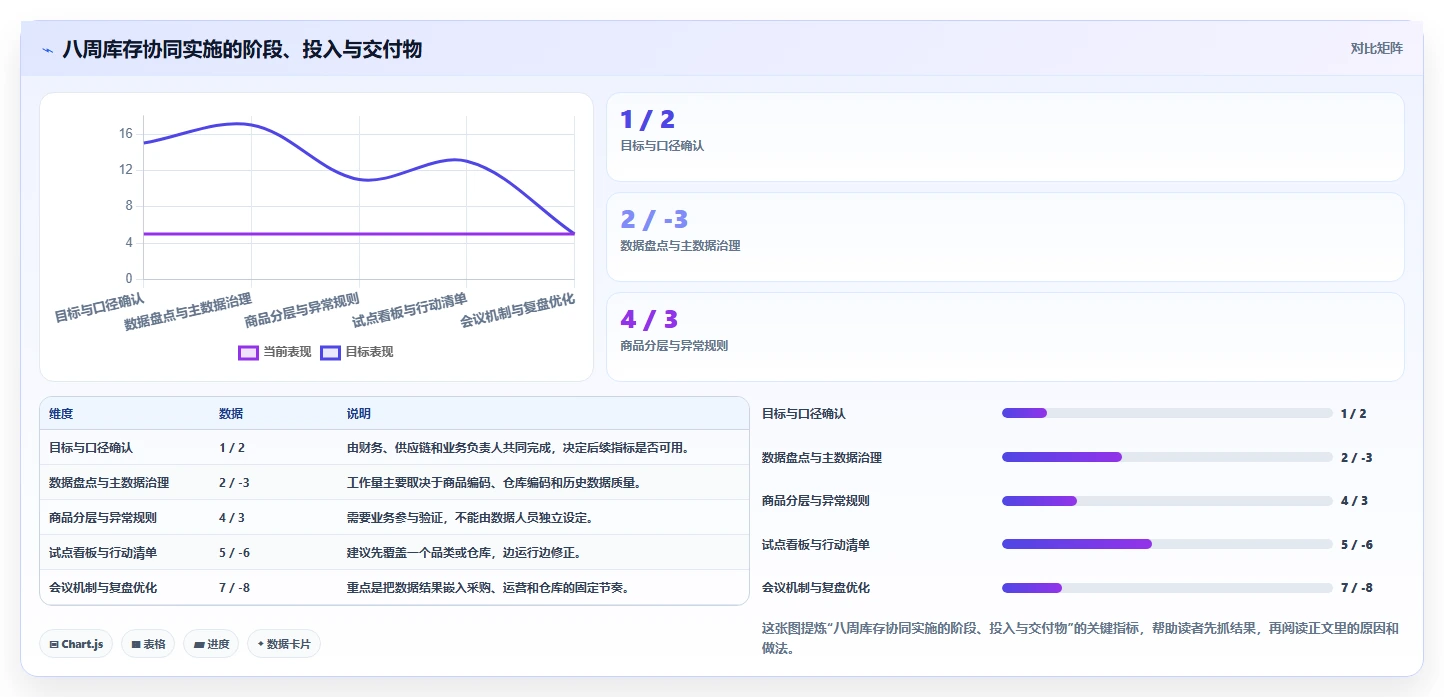
Task: Click the progress bar for 数据盘点与主数据治理
Action: (1167, 457)
